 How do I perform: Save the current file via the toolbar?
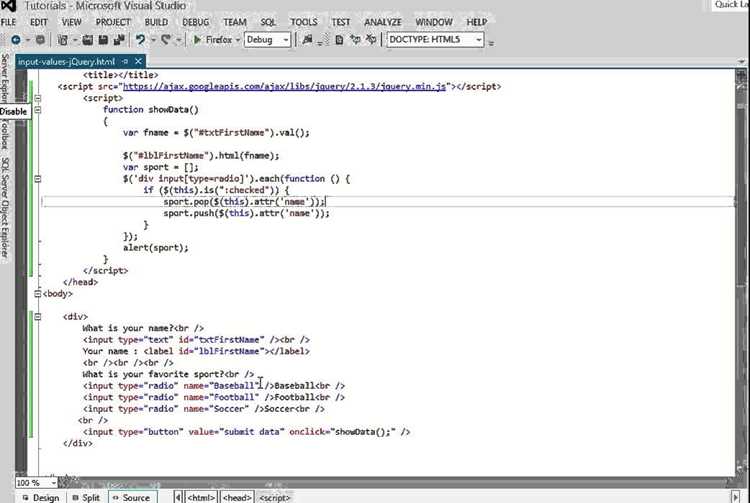pyautogui.click(x=103, y=40)
